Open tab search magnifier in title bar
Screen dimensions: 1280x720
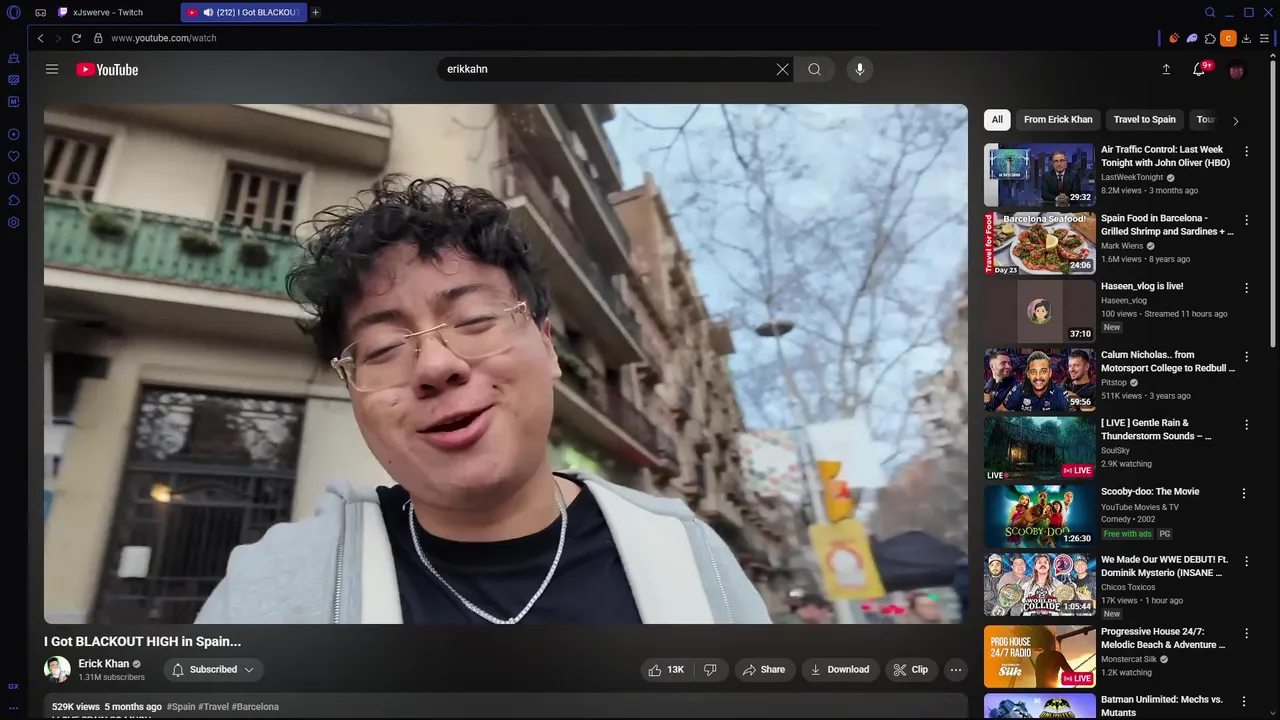1210,12
